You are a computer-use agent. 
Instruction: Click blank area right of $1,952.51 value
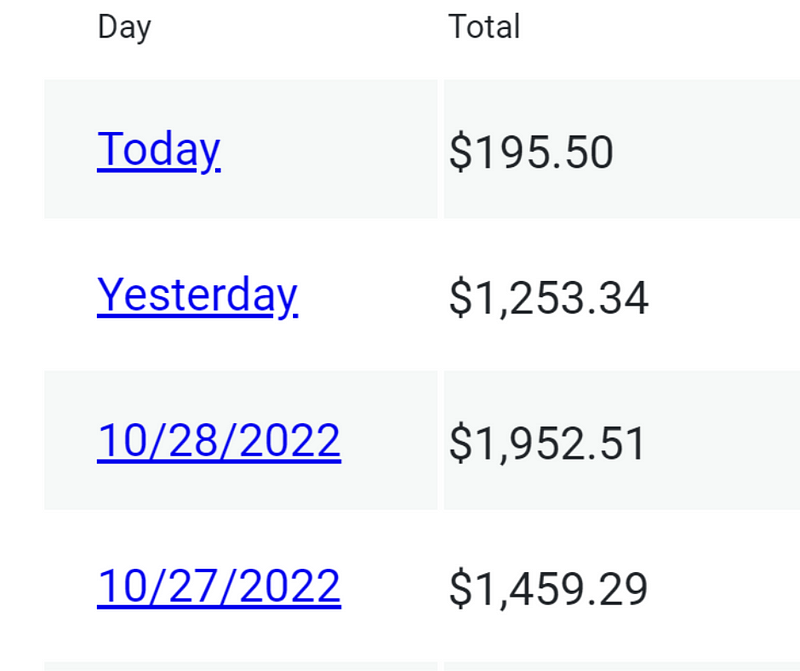pos(722,440)
